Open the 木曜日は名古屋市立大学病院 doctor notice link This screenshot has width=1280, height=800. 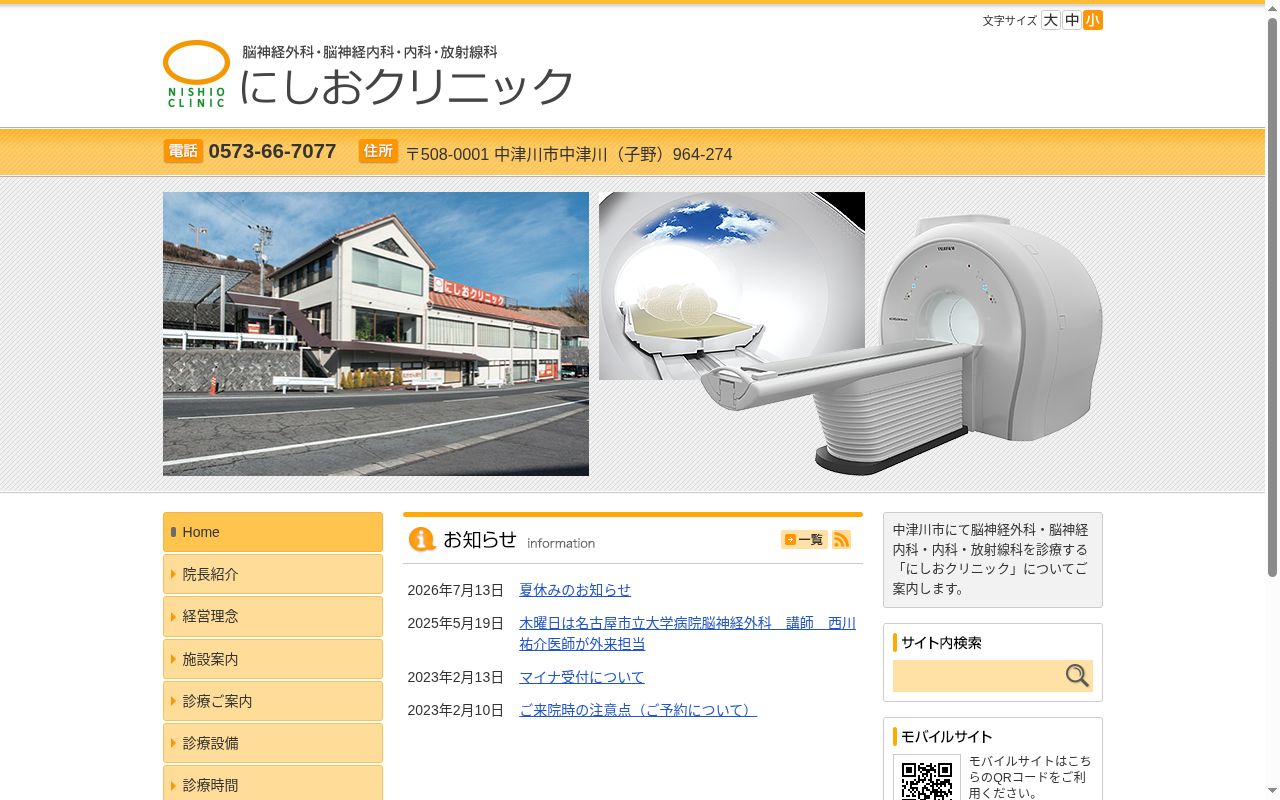[687, 633]
